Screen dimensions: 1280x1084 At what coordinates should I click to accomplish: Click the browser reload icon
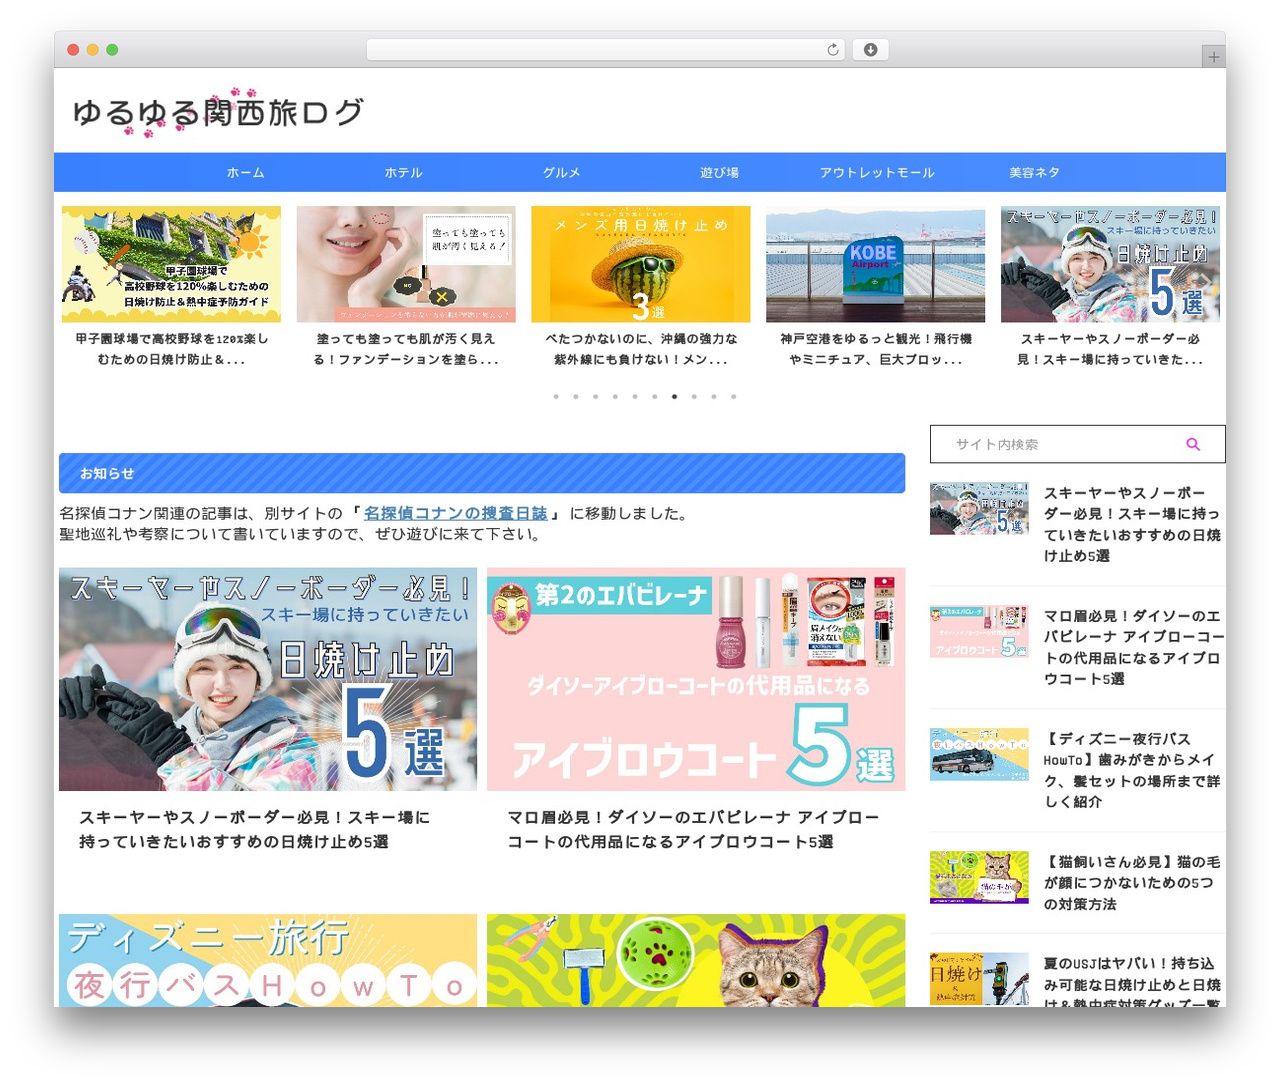coord(833,49)
